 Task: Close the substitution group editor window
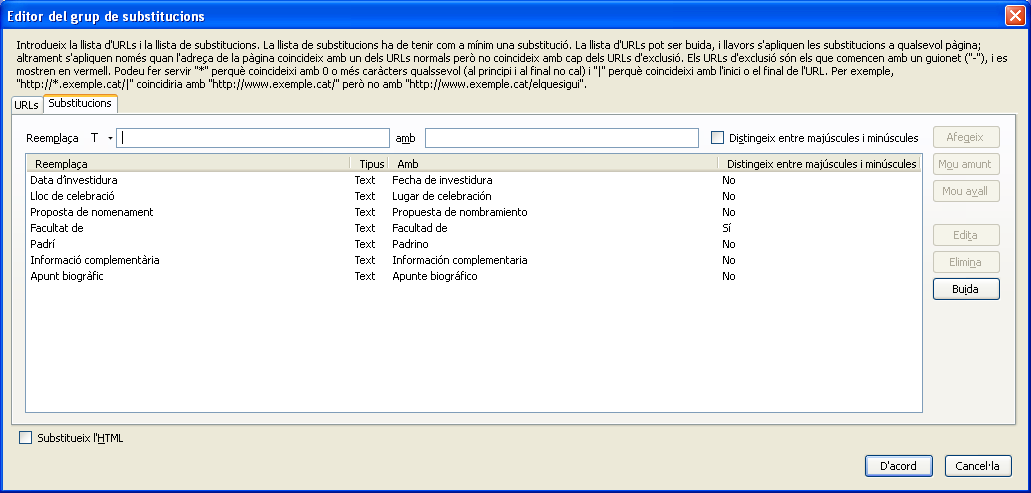pos(1014,16)
